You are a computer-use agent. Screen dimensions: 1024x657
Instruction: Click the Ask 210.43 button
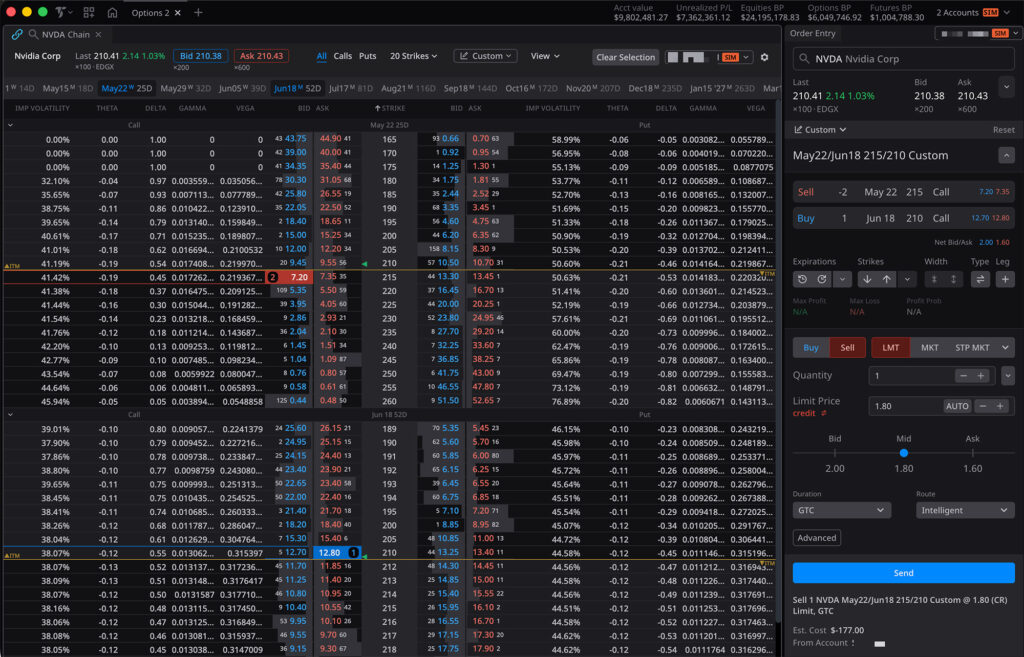(x=261, y=56)
